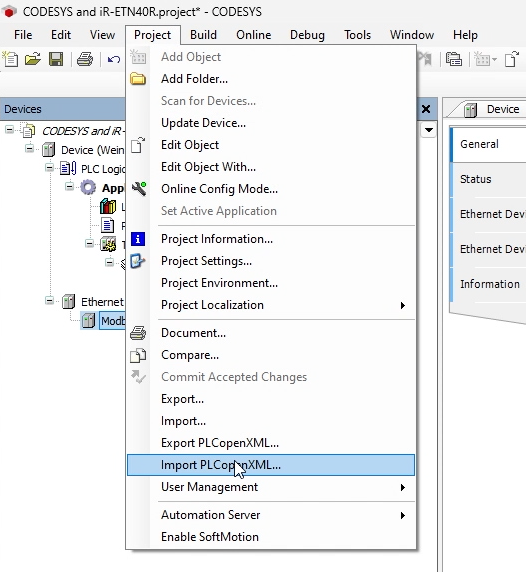Close the Devices panel
526x572 pixels.
[426, 109]
